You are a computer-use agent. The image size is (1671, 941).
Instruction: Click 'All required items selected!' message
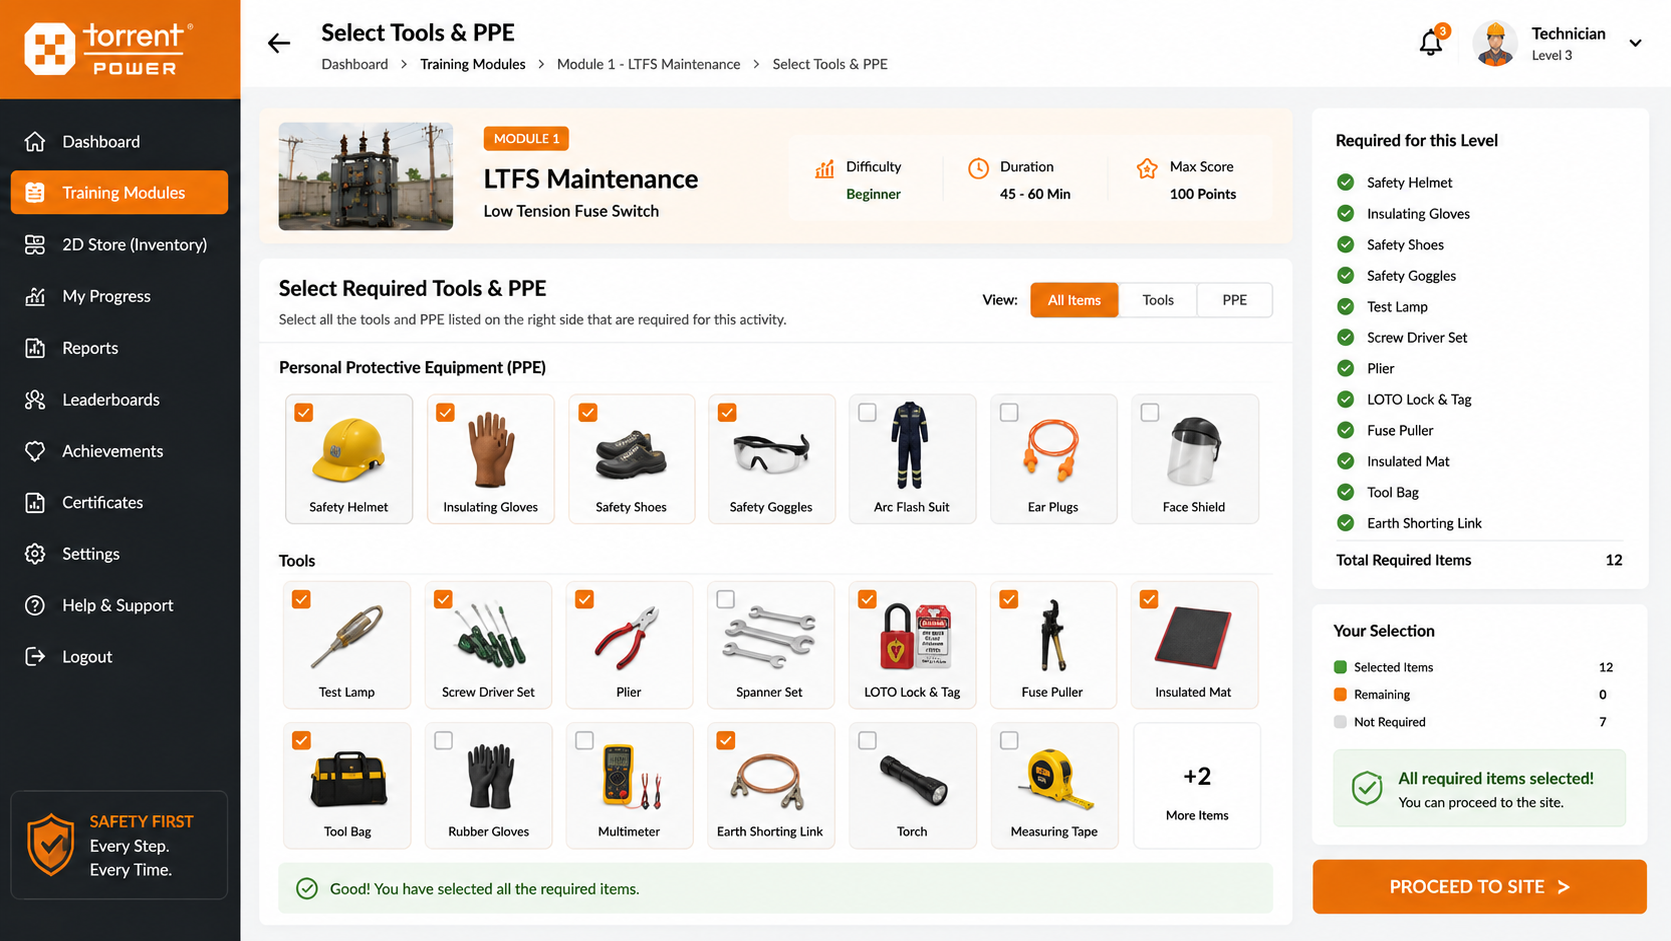(x=1496, y=778)
